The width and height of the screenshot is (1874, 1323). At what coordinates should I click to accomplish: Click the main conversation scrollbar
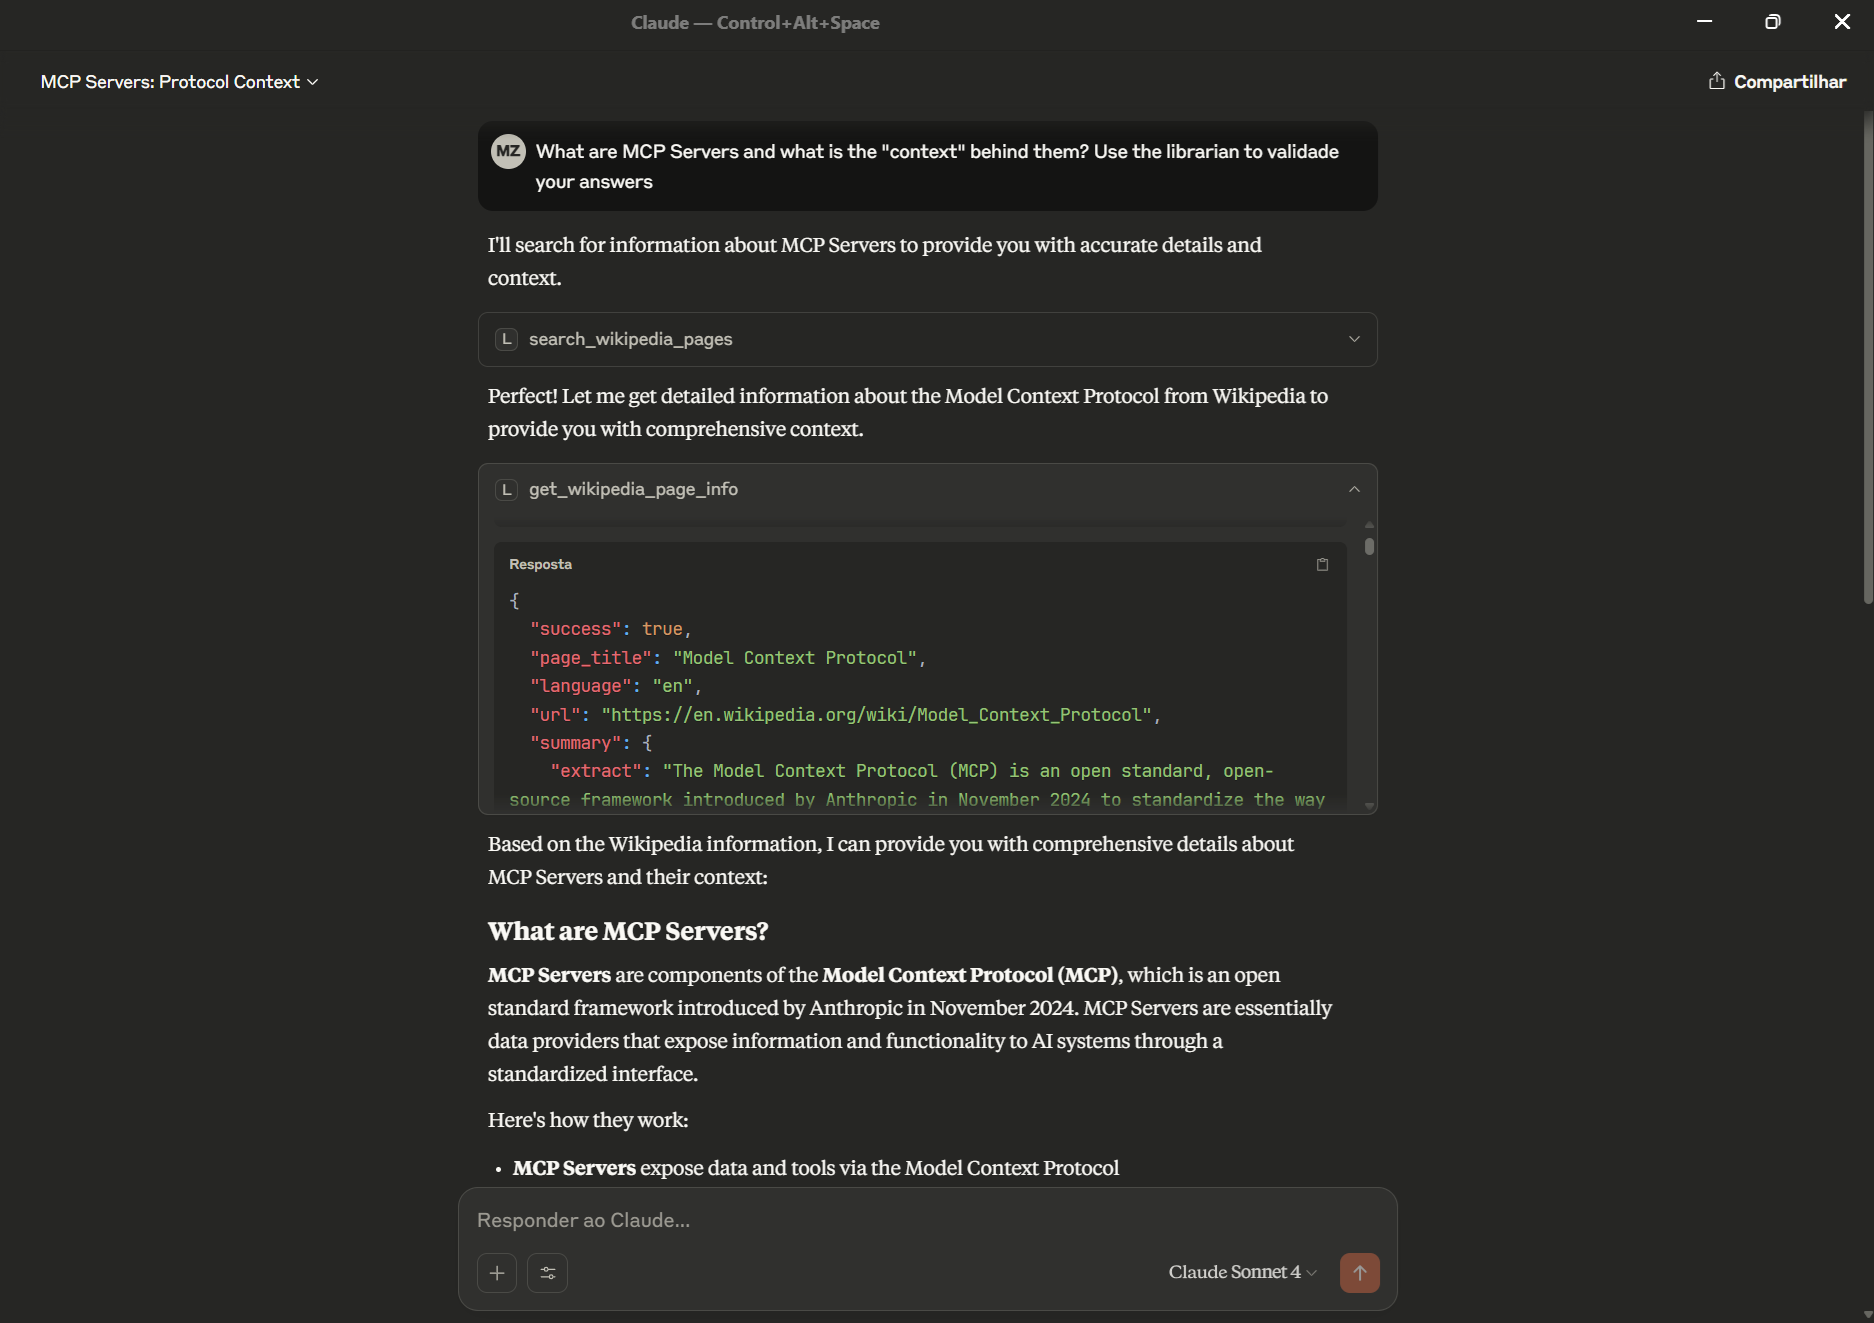[1868, 358]
